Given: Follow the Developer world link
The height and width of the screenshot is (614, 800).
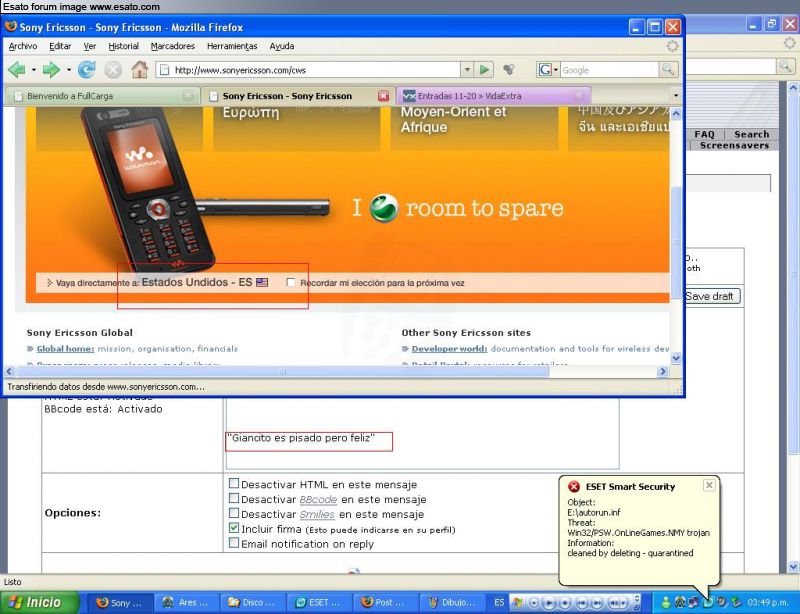Looking at the screenshot, I should pyautogui.click(x=449, y=349).
